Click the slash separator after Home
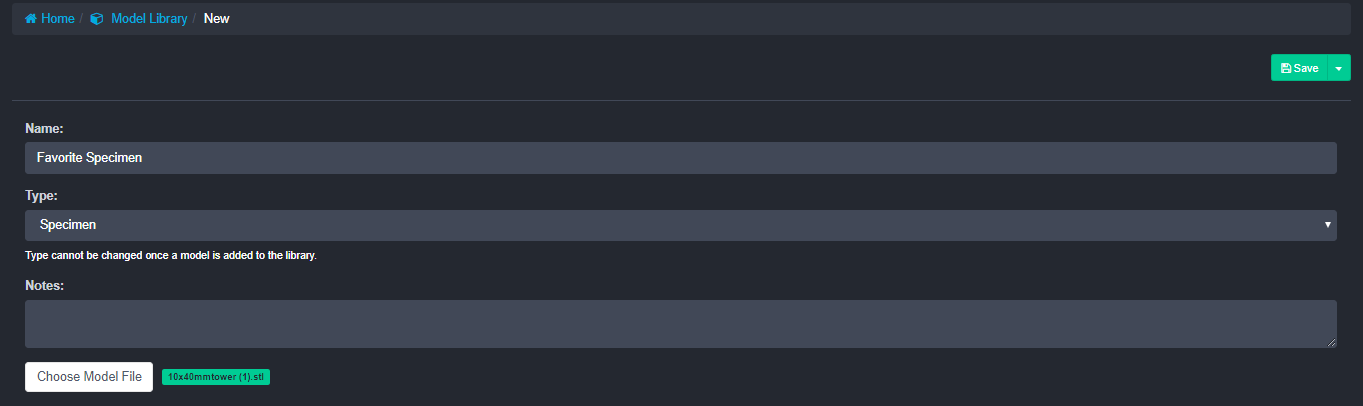Viewport: 1363px width, 406px height. [x=81, y=19]
